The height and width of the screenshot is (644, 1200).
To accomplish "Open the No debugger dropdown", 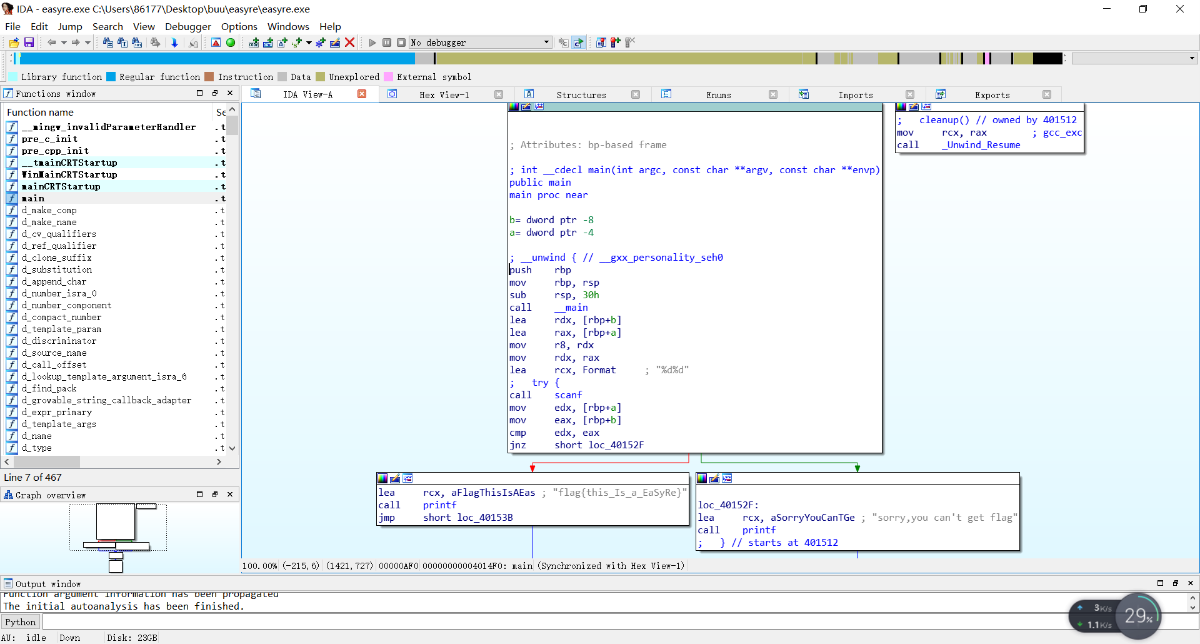I will (x=546, y=43).
